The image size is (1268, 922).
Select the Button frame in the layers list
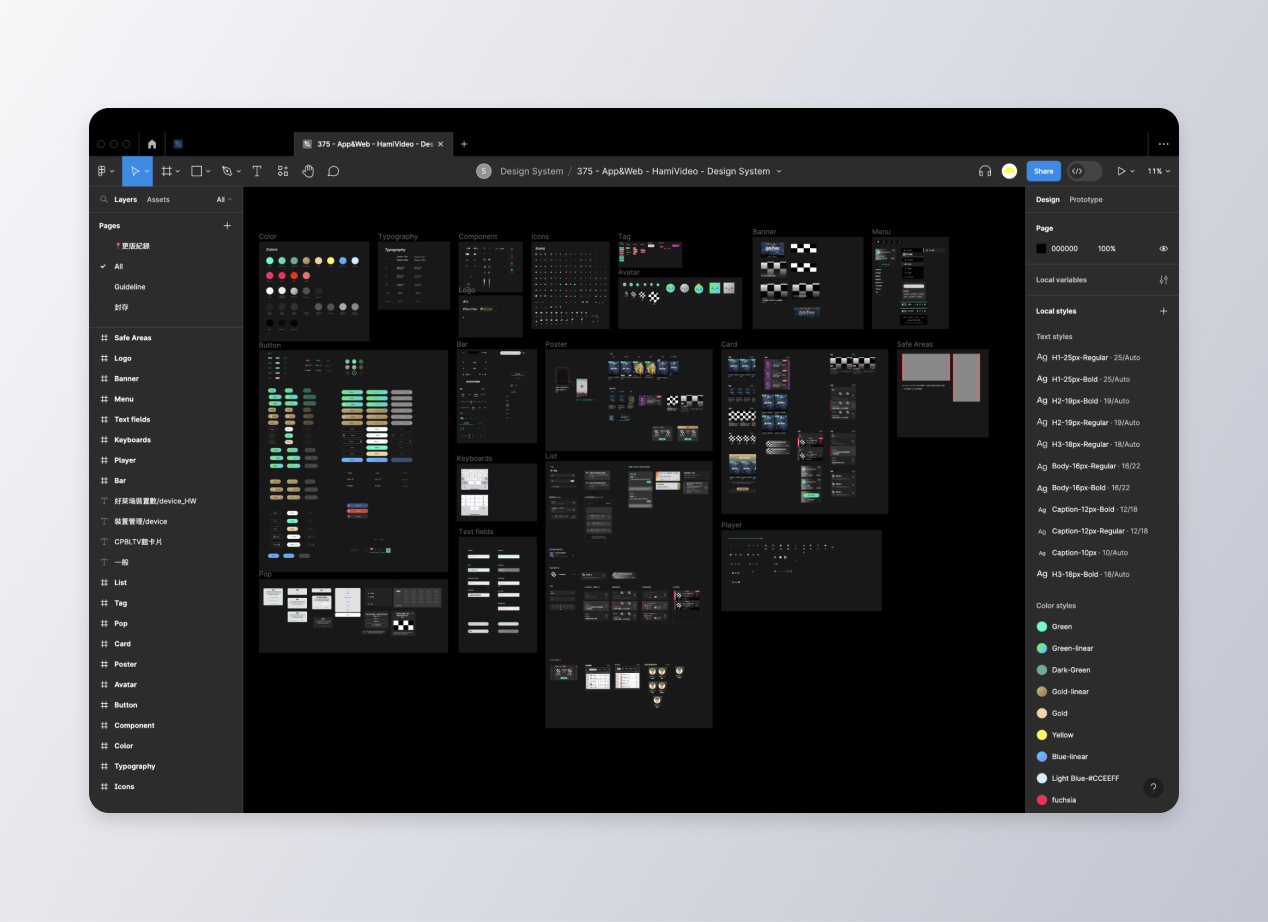[125, 704]
